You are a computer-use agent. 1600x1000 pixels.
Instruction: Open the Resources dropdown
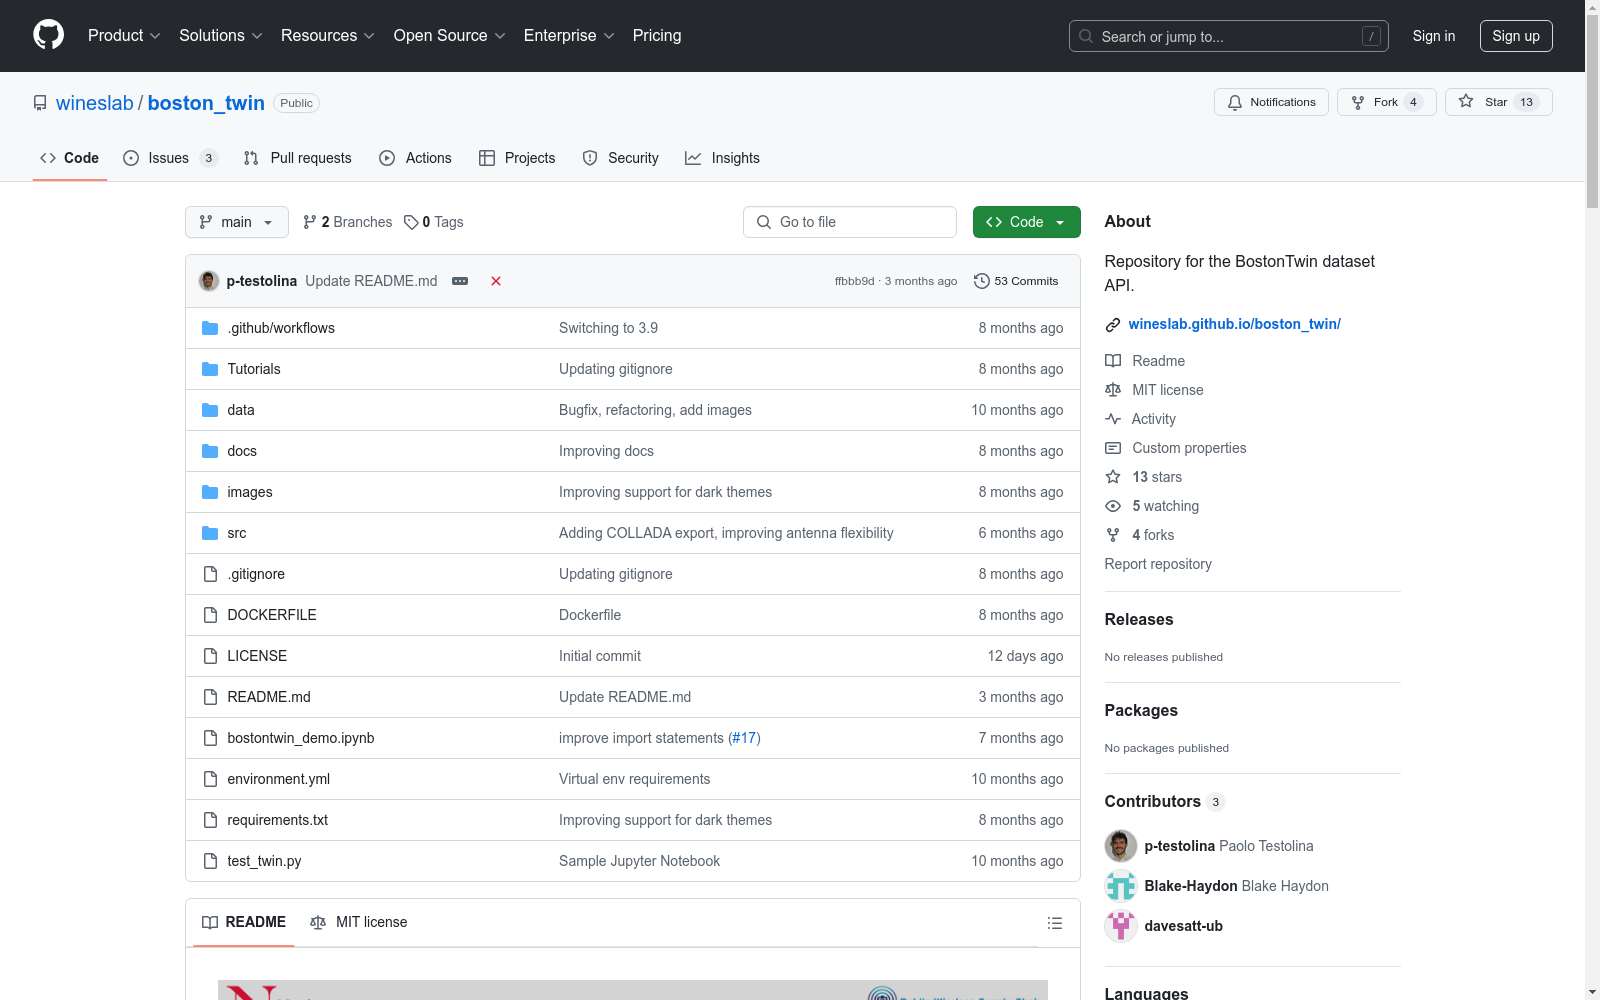[x=328, y=35]
